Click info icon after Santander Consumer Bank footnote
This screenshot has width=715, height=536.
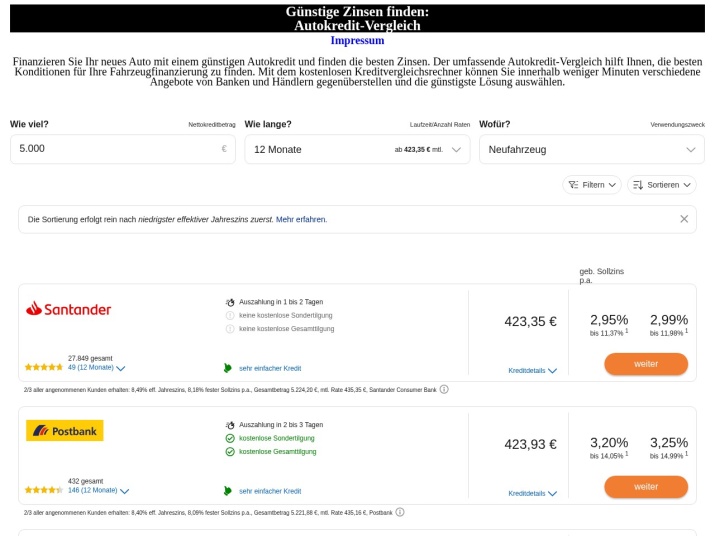[444, 390]
